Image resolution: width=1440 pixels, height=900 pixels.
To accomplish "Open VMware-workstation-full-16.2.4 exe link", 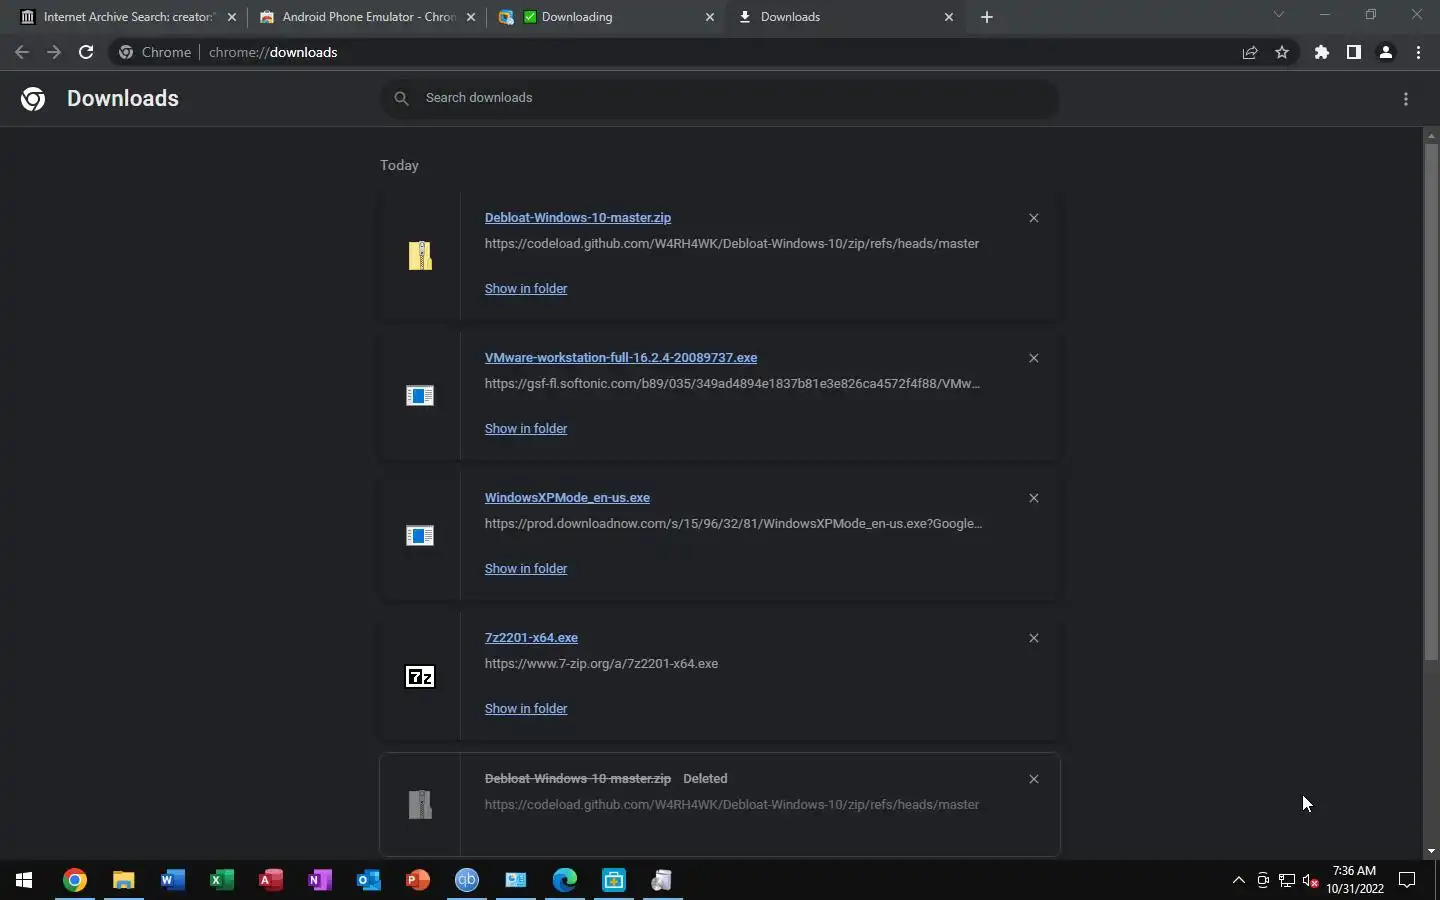I will point(621,357).
